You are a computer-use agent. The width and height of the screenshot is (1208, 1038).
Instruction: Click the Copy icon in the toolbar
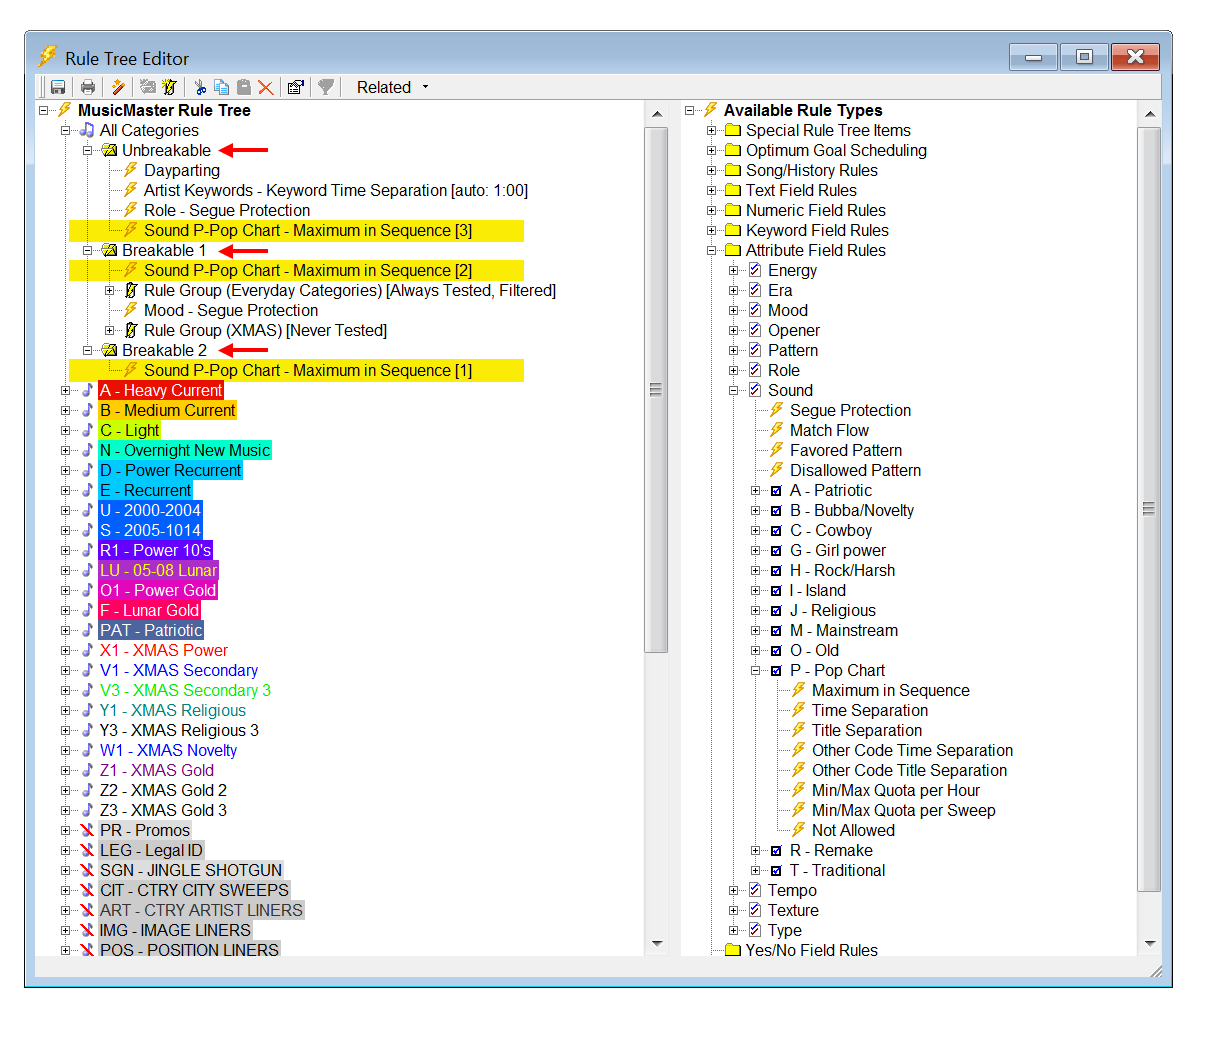(x=221, y=87)
